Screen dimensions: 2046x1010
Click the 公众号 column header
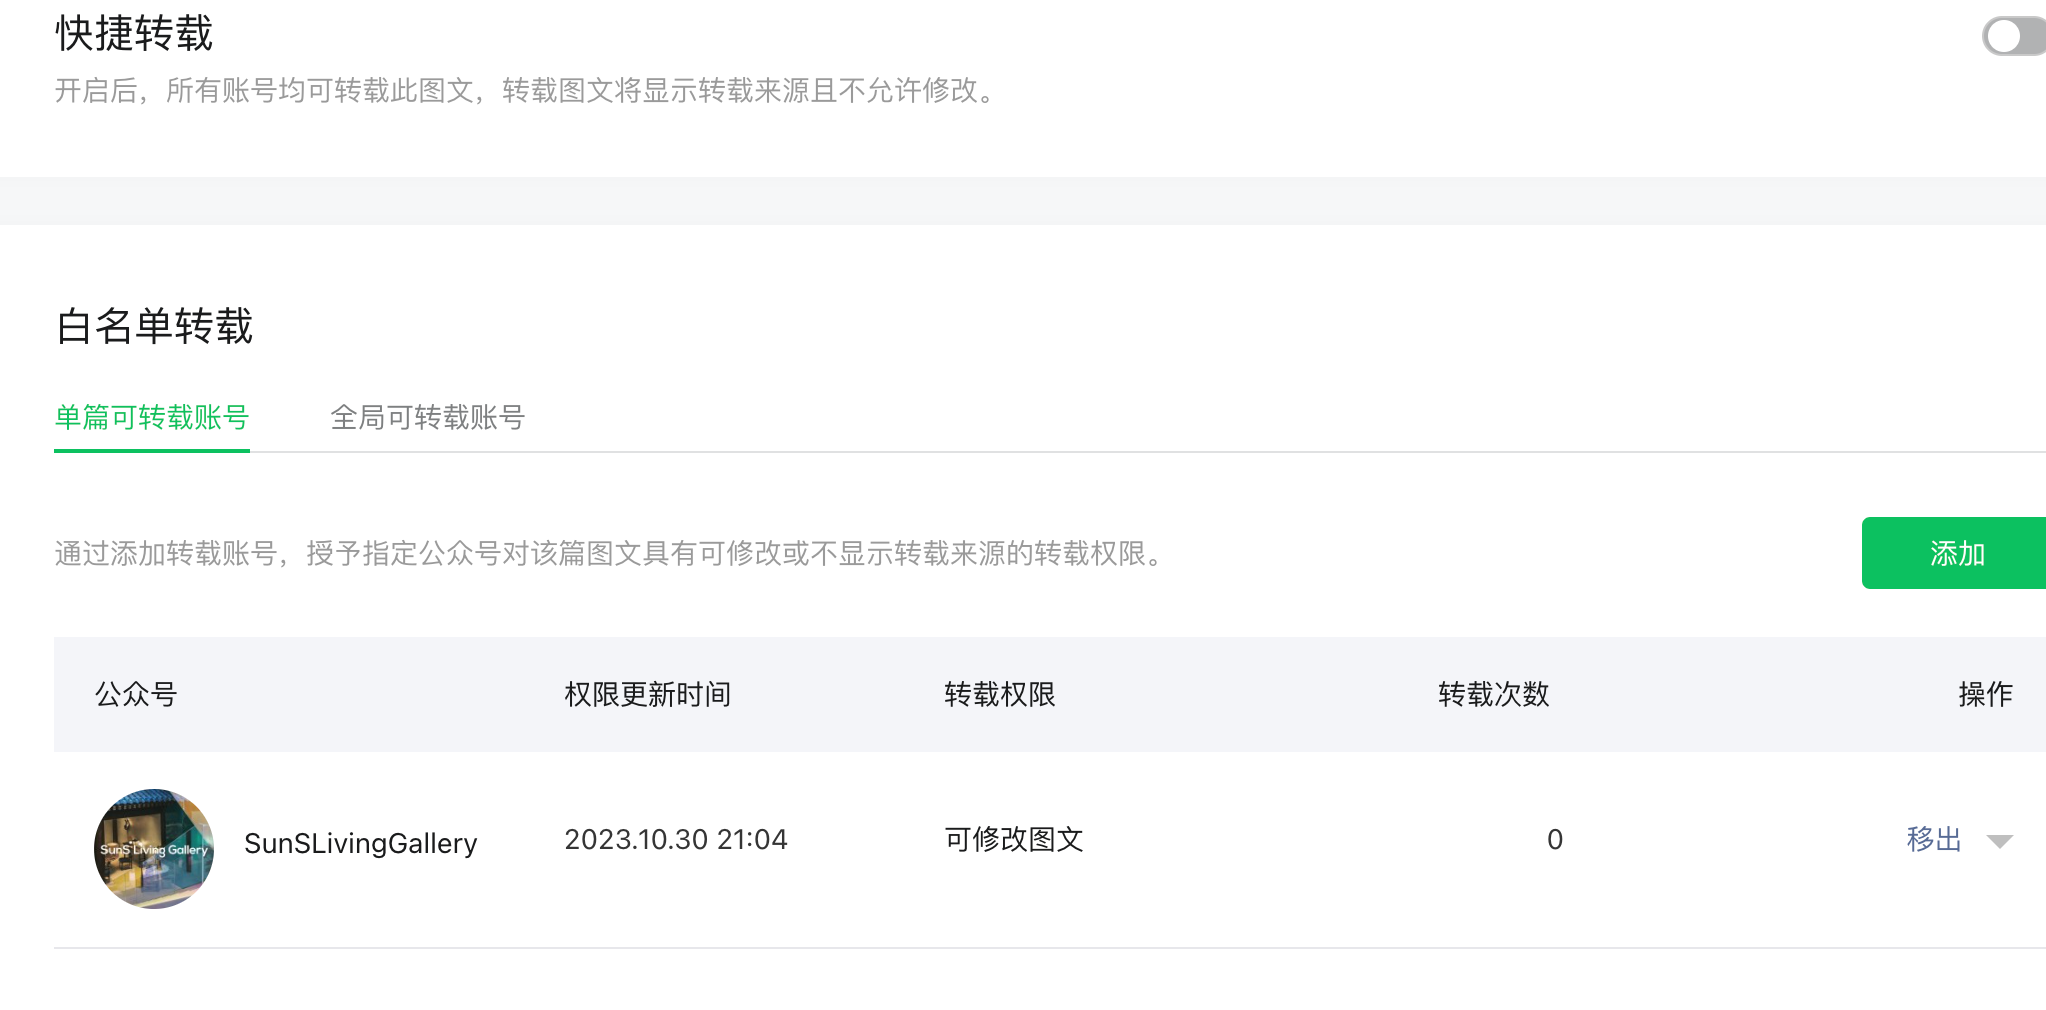136,694
